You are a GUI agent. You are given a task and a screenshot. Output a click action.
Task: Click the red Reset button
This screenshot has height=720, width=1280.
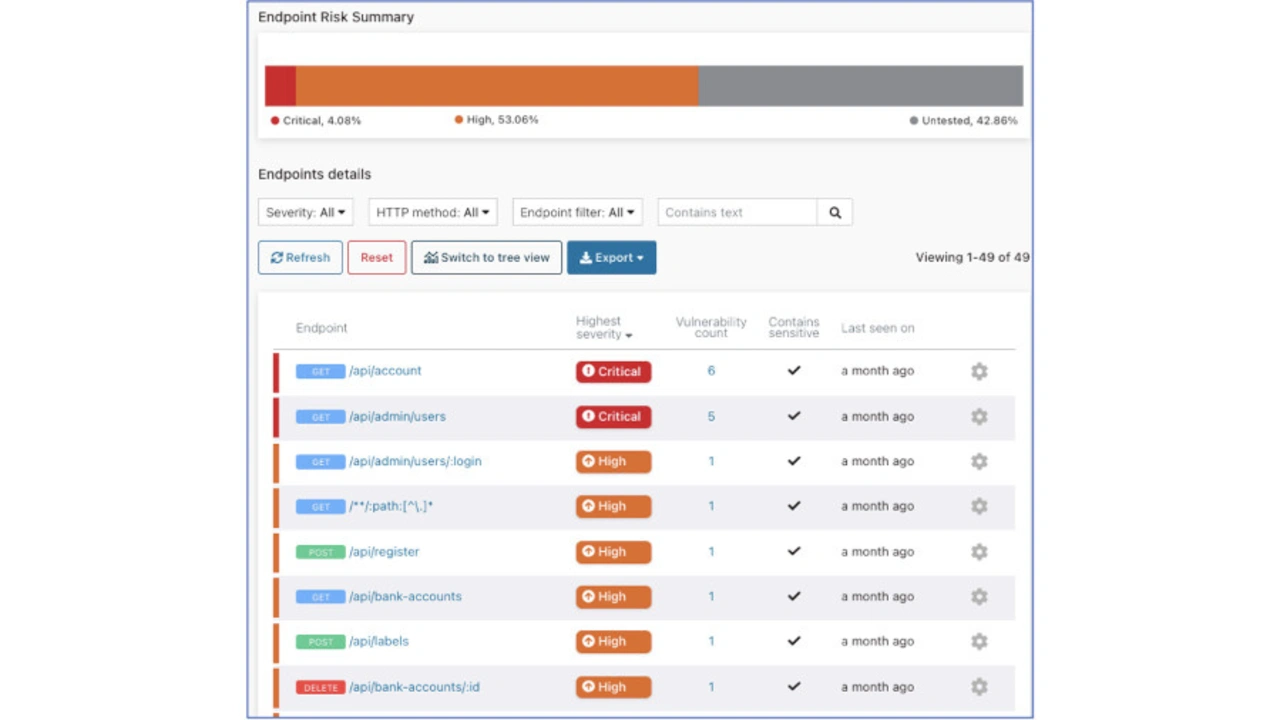[x=376, y=258]
